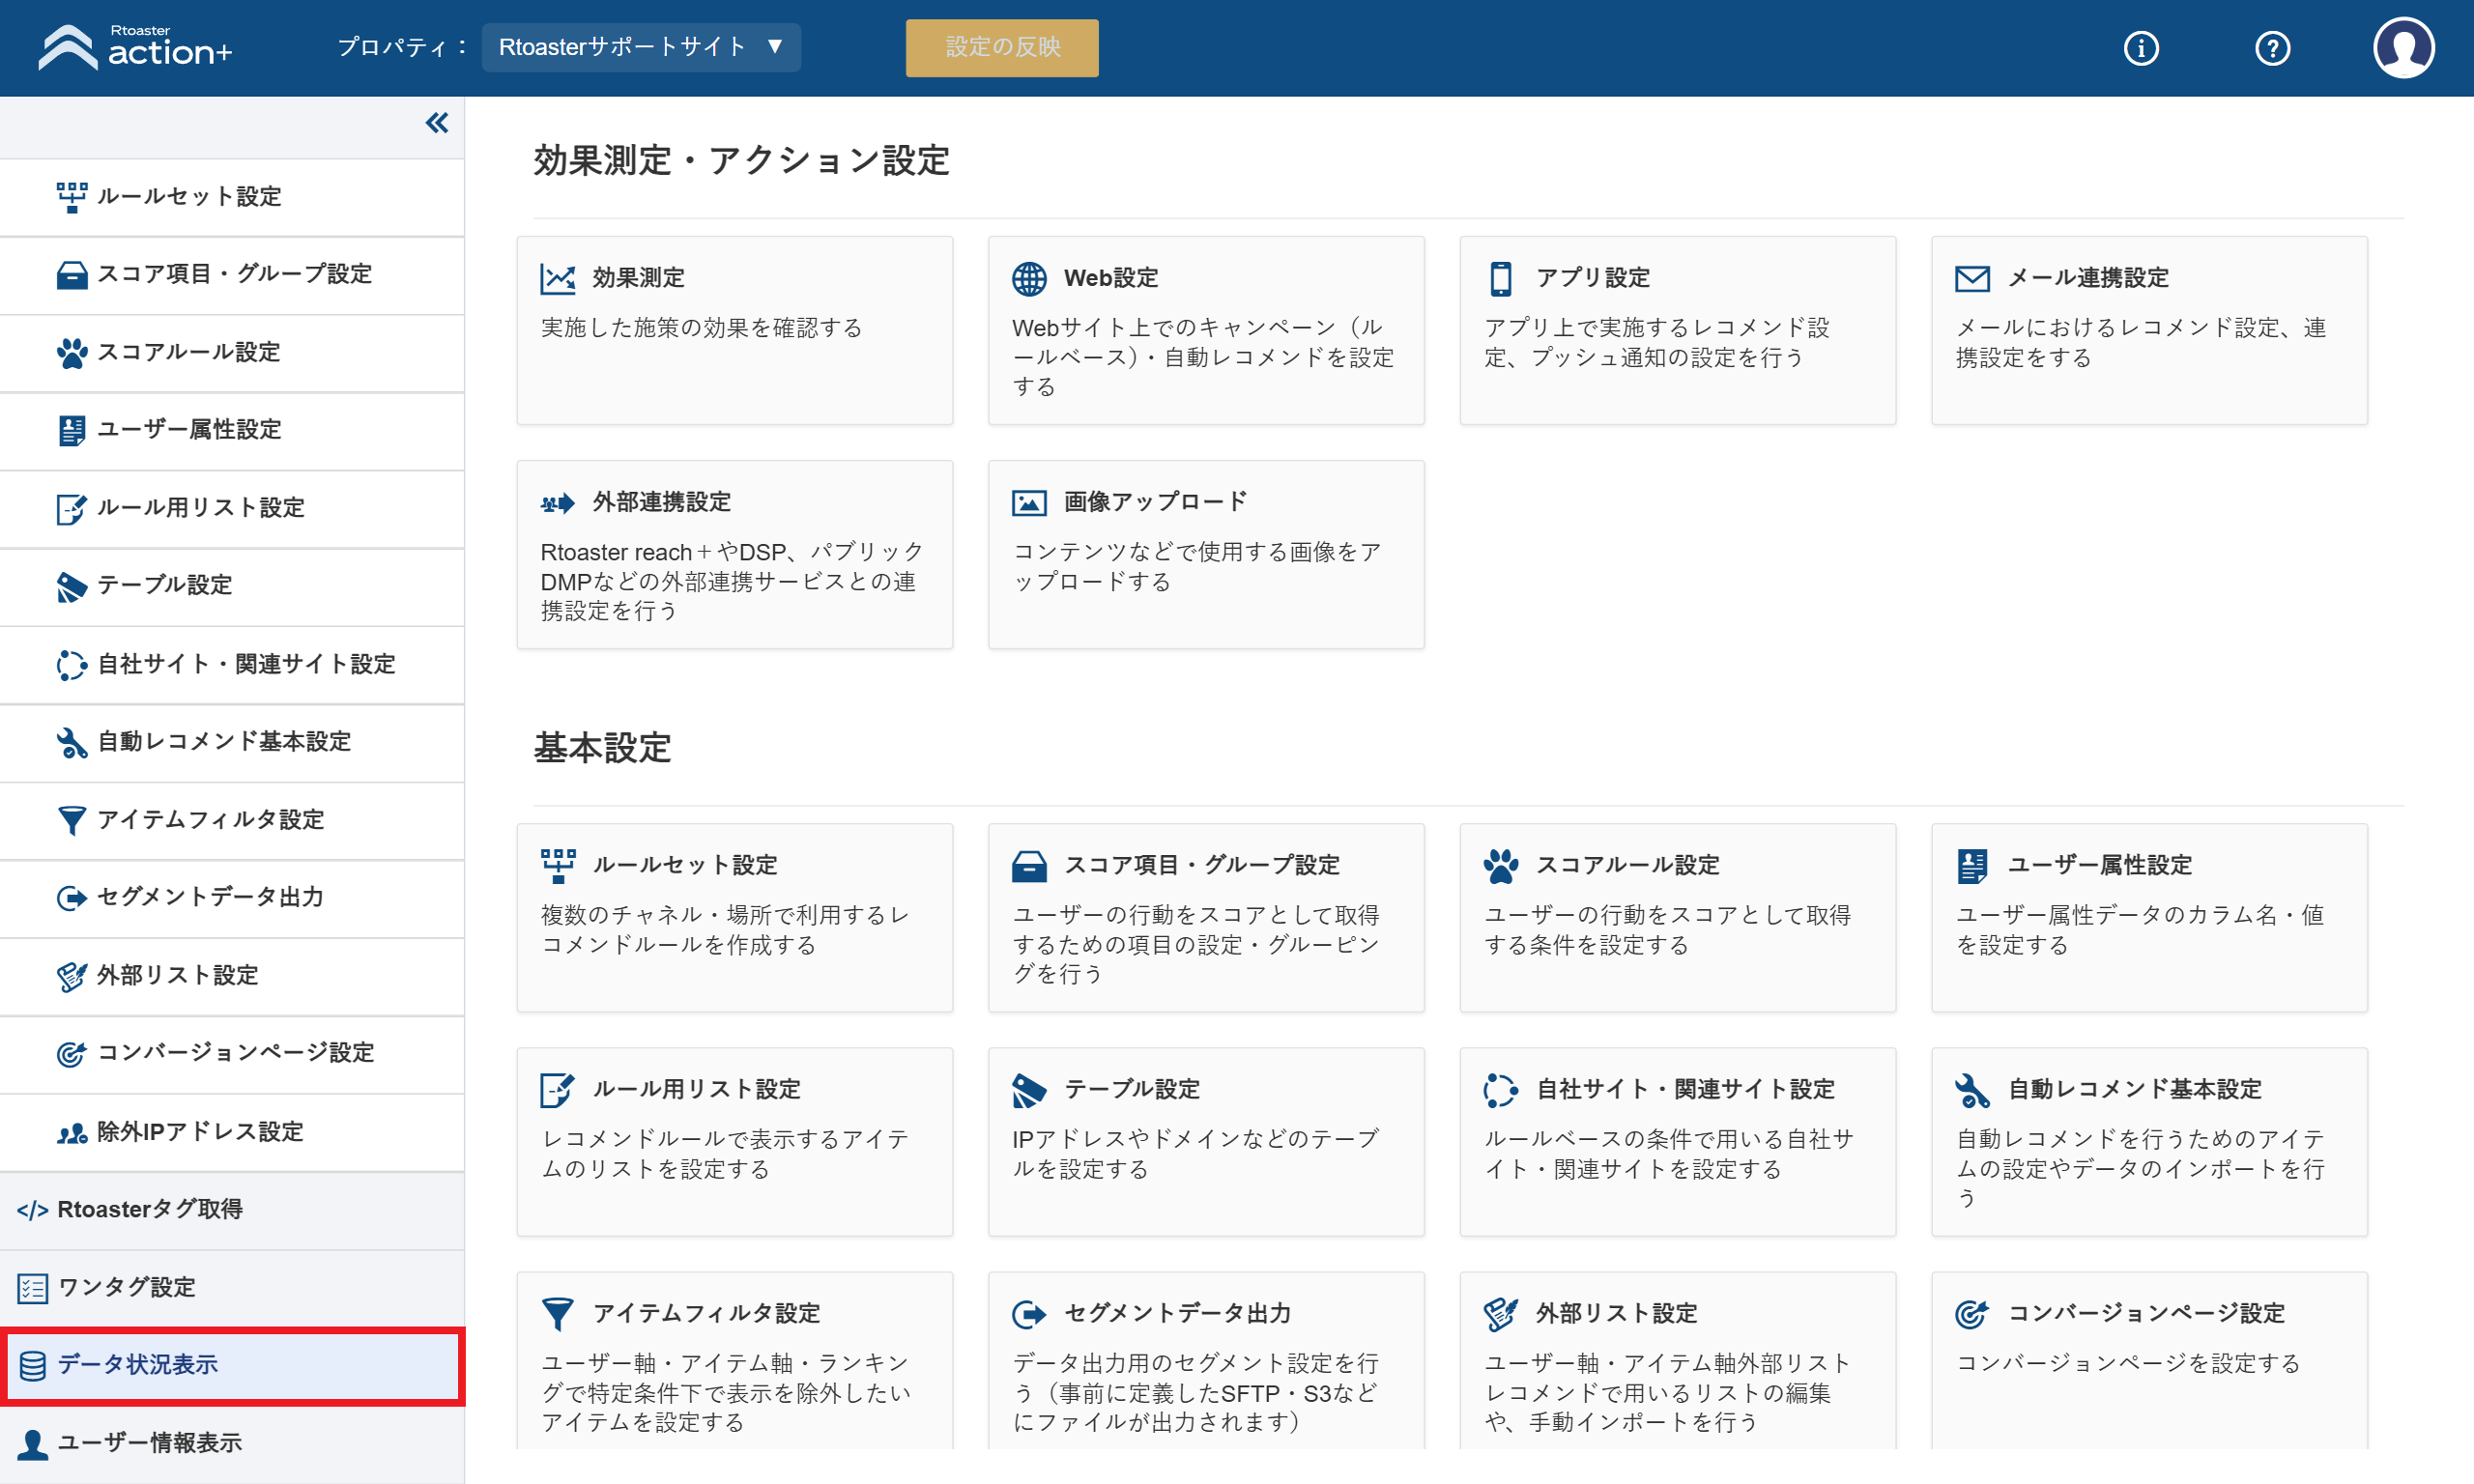Open ルールセット設定 card in 基本設定

pyautogui.click(x=734, y=918)
